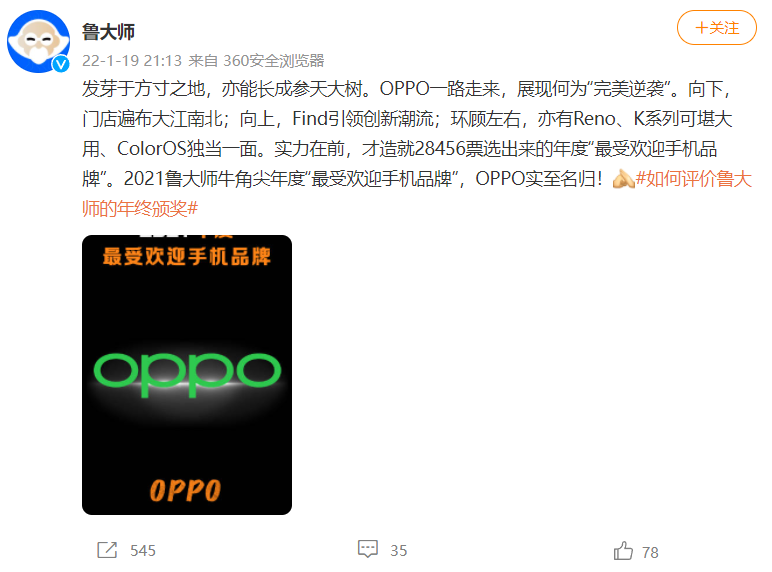Click the orange OPPO text in image

[185, 490]
